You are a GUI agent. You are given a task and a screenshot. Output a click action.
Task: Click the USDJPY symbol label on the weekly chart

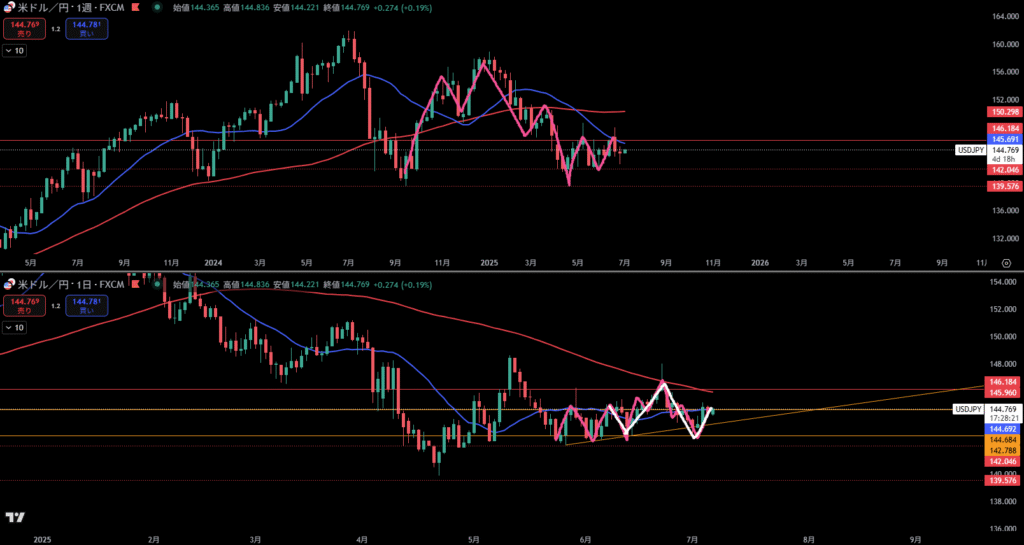970,149
